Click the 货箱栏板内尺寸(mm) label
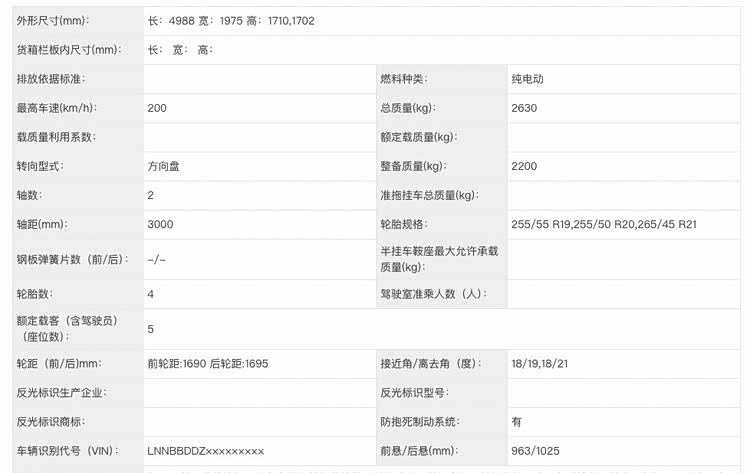Screen dimensions: 750x473 68,49
